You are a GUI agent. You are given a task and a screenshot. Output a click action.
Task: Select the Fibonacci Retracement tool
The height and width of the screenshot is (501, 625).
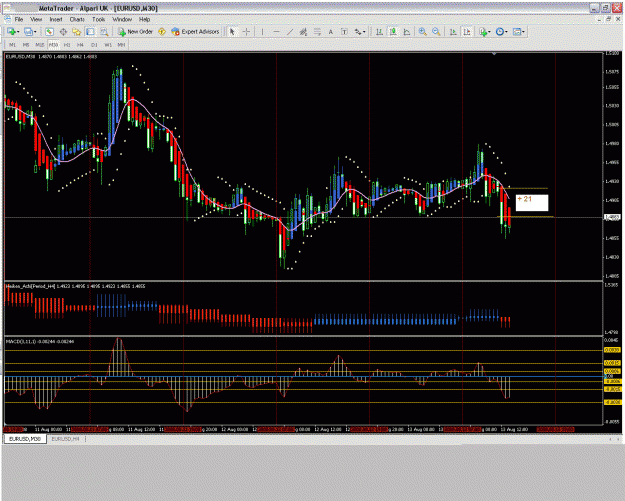click(x=317, y=31)
